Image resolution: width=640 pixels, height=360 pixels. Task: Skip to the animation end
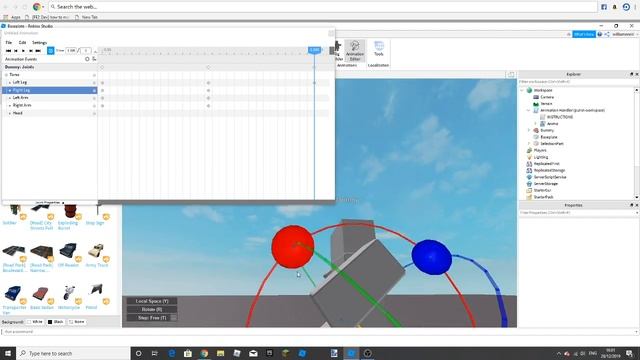pos(38,51)
